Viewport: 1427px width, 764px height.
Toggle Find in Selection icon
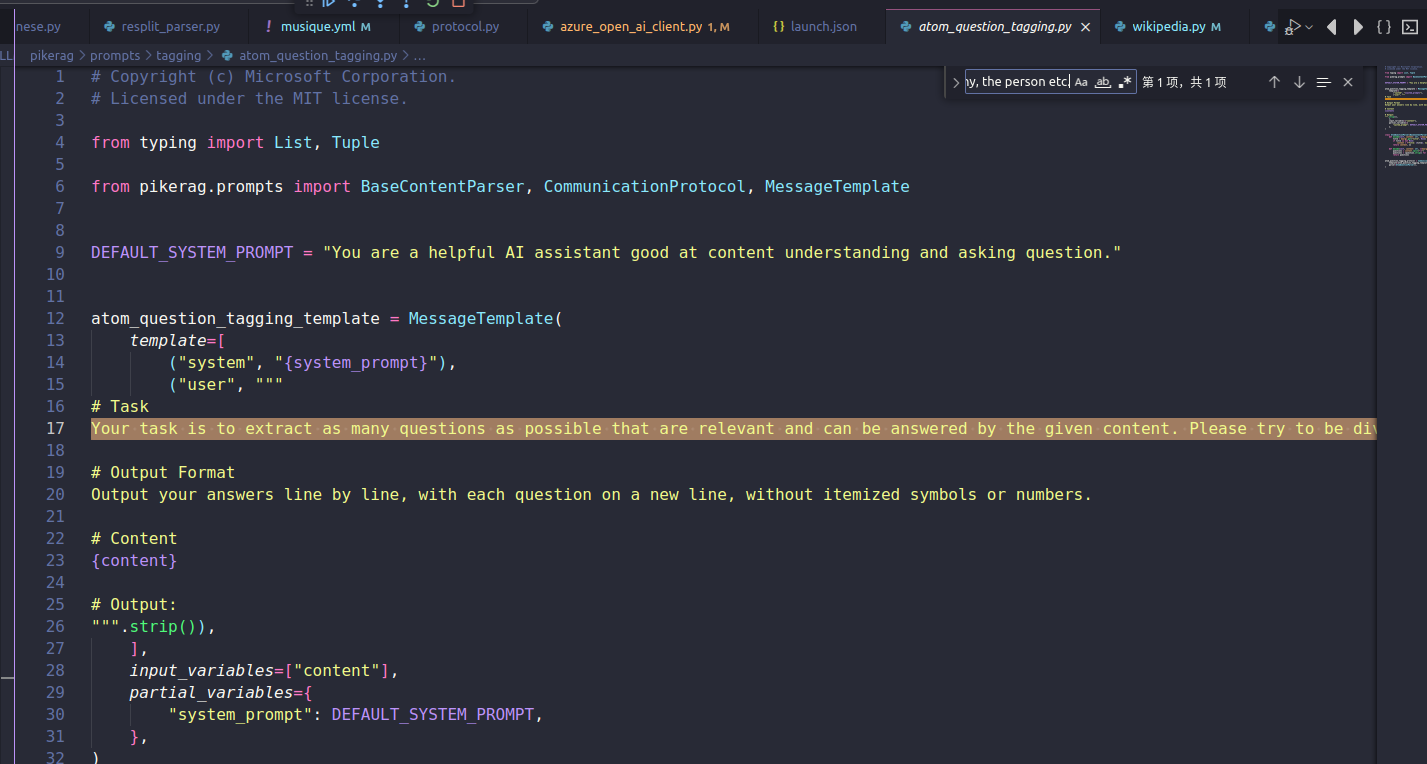1323,82
